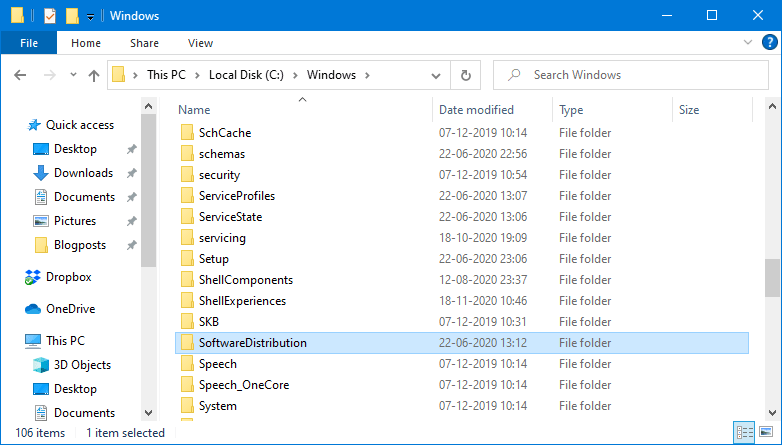Image resolution: width=782 pixels, height=445 pixels.
Task: Click the navigation pane scroll up arrow
Action: (x=148, y=106)
